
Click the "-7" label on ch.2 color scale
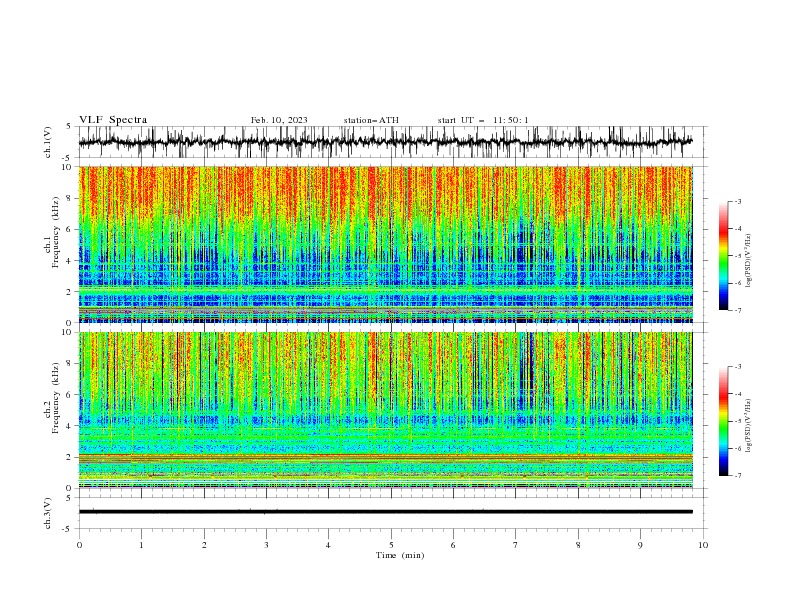click(737, 476)
